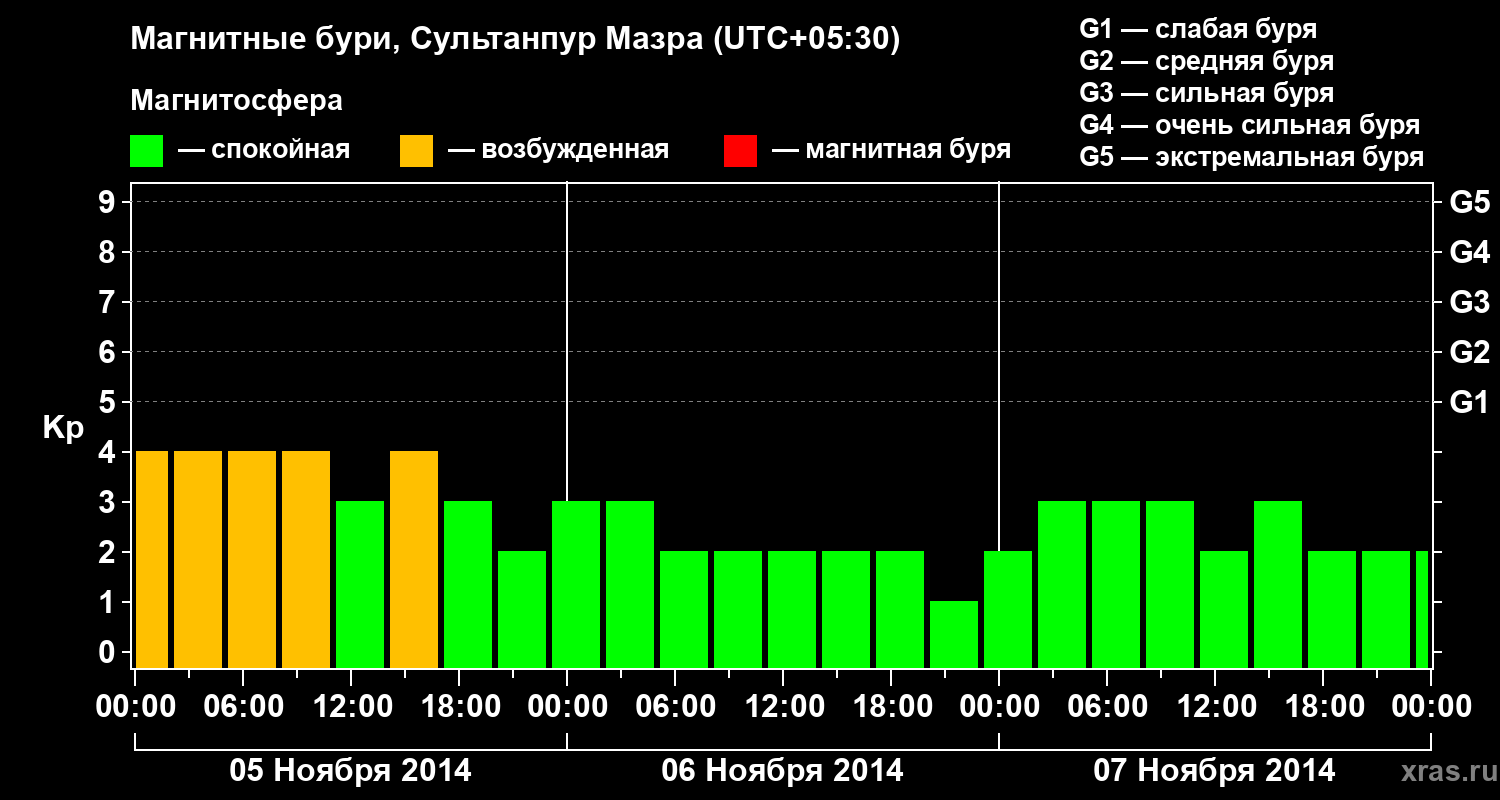Click the '— возбужденная' legend label
Screen dimensions: 1500x800
(x=558, y=151)
